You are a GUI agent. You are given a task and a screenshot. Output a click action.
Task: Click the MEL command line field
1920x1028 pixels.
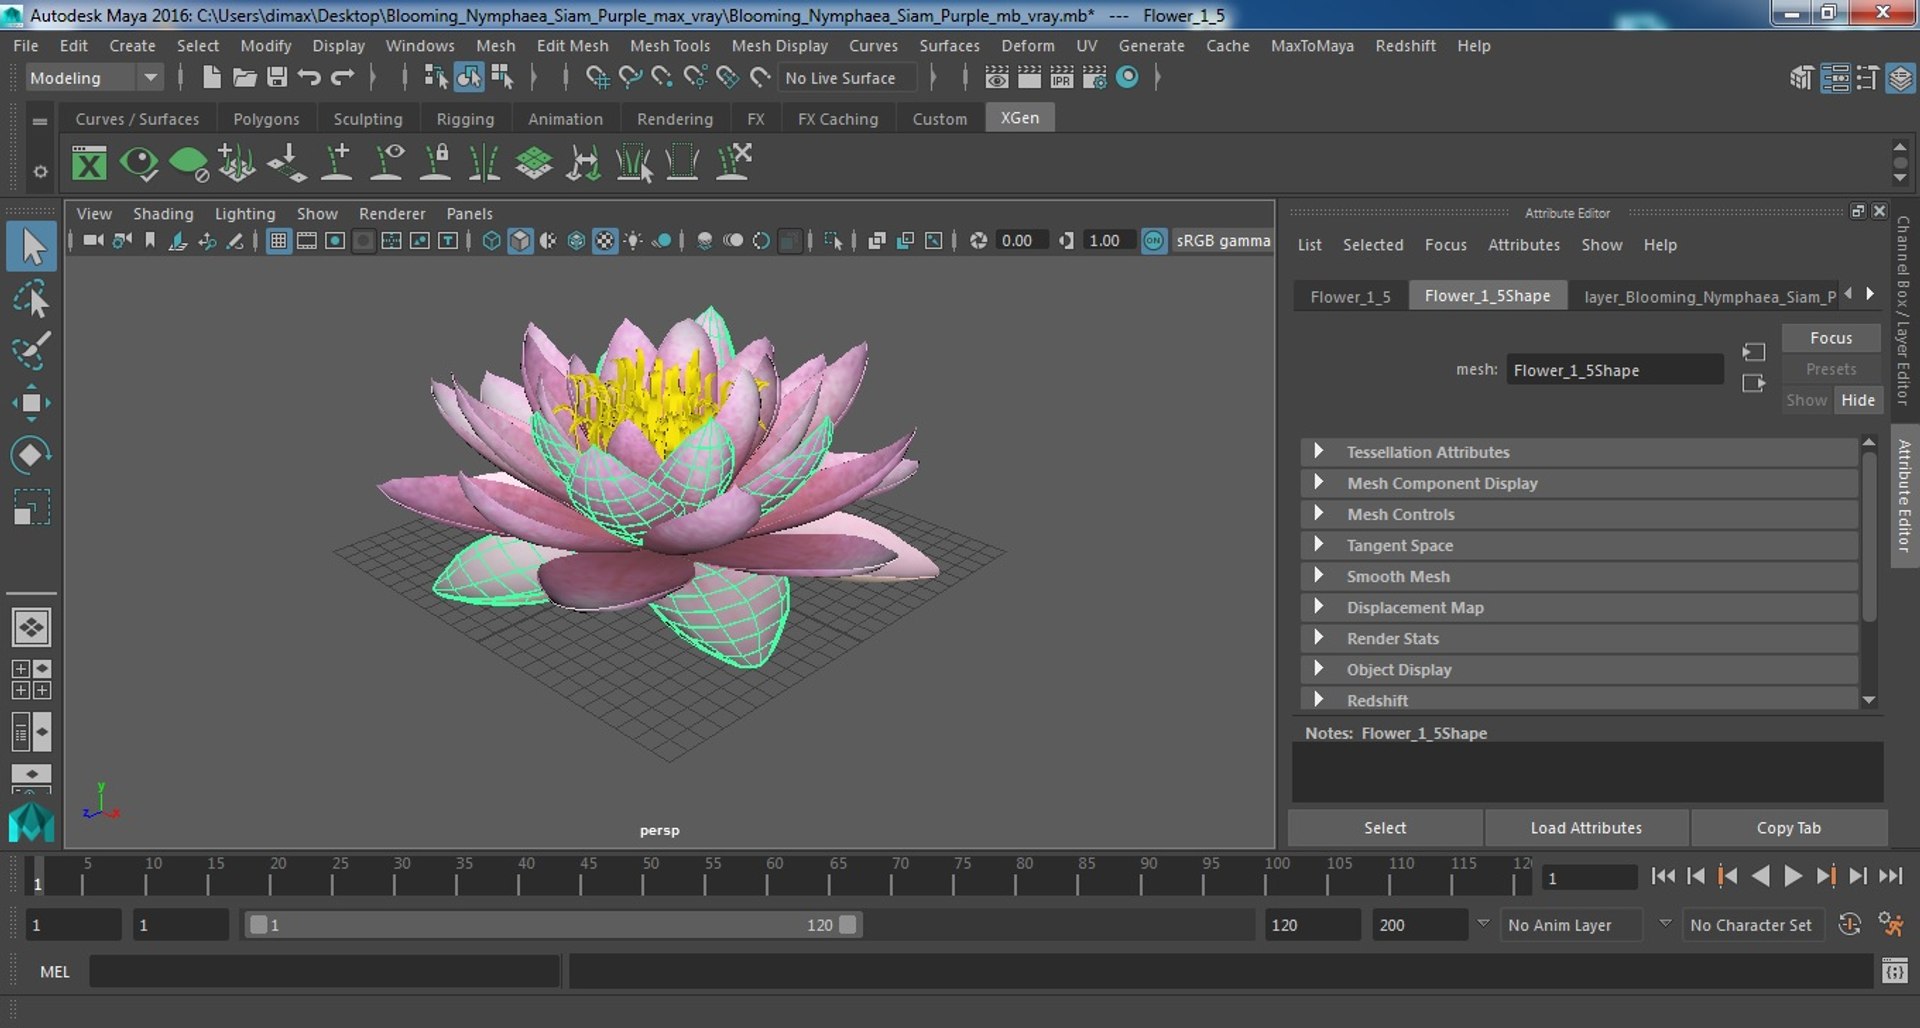coord(324,971)
